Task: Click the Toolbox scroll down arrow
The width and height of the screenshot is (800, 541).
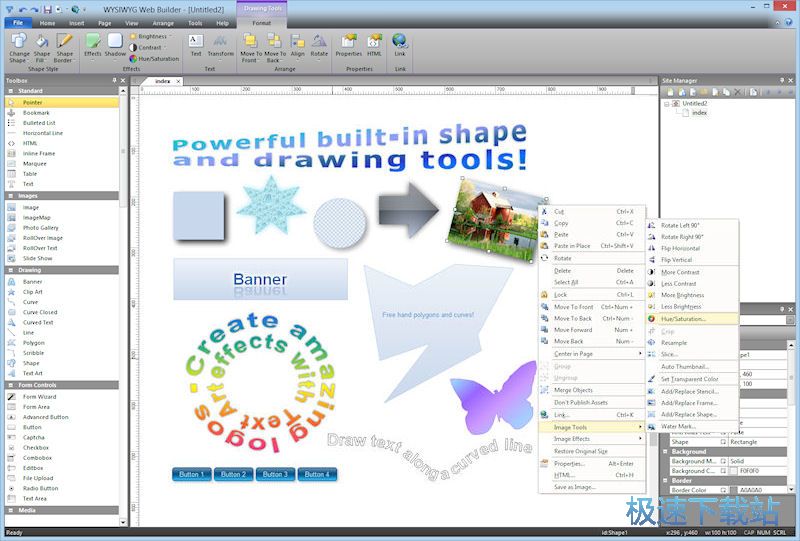Action: [x=123, y=522]
